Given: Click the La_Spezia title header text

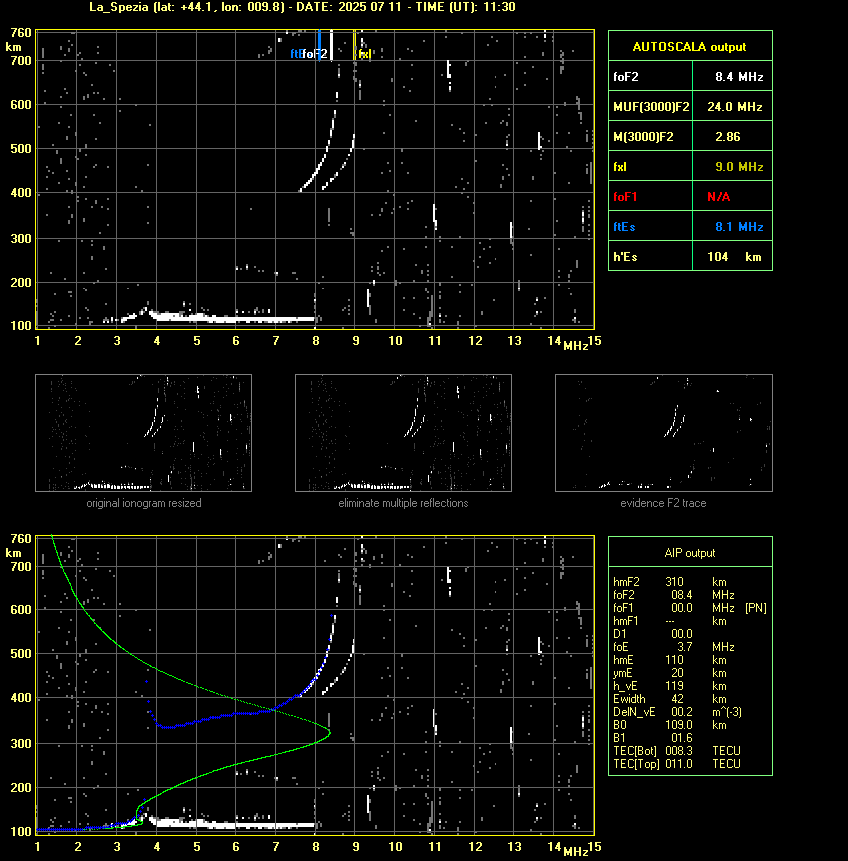Looking at the screenshot, I should (x=302, y=7).
